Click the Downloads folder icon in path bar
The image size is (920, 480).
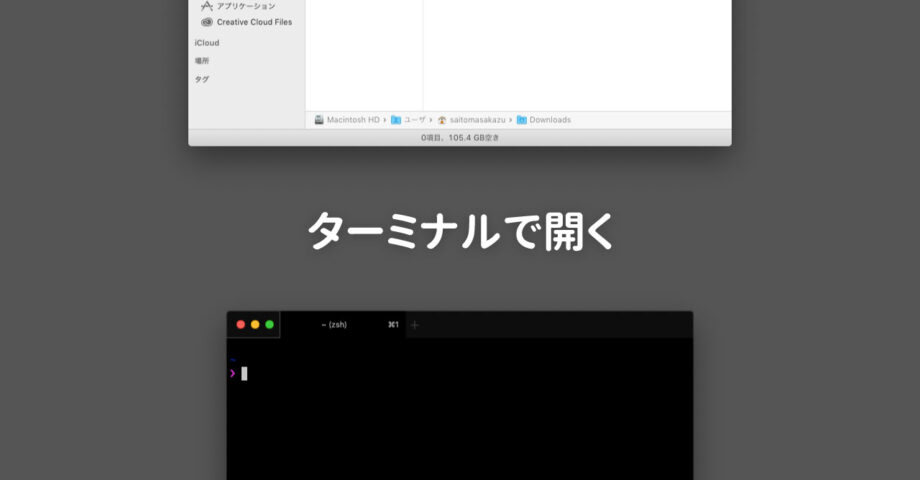522,120
